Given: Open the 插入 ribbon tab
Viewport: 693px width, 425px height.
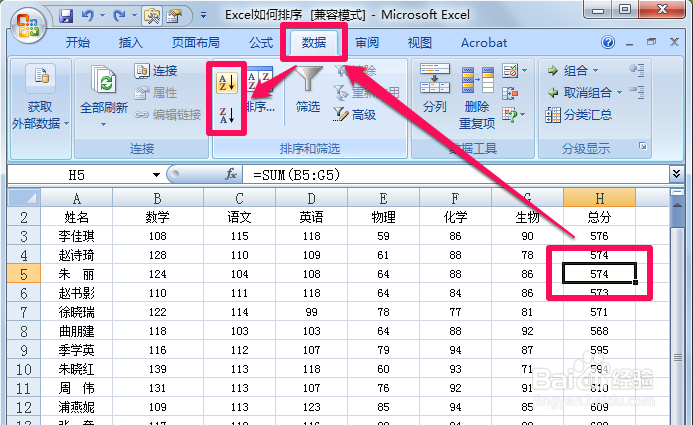Looking at the screenshot, I should tap(130, 42).
